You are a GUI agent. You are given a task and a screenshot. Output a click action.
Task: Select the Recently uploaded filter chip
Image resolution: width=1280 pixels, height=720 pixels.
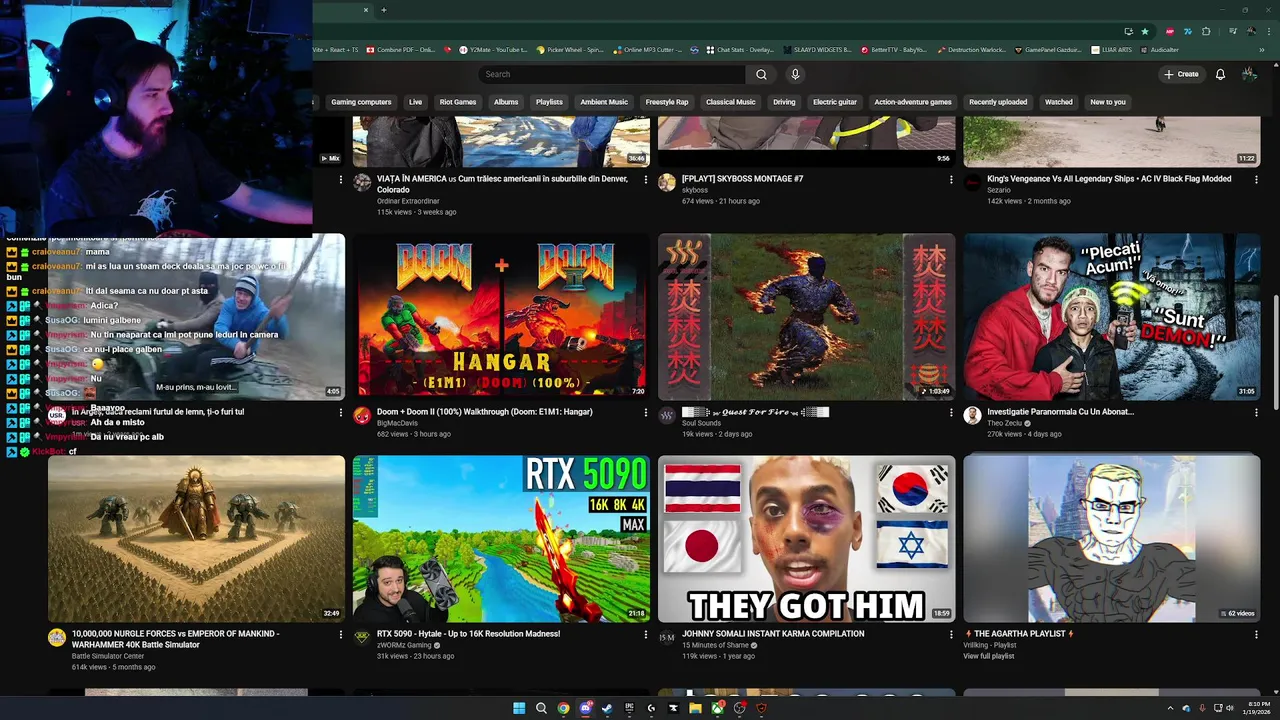(x=998, y=102)
